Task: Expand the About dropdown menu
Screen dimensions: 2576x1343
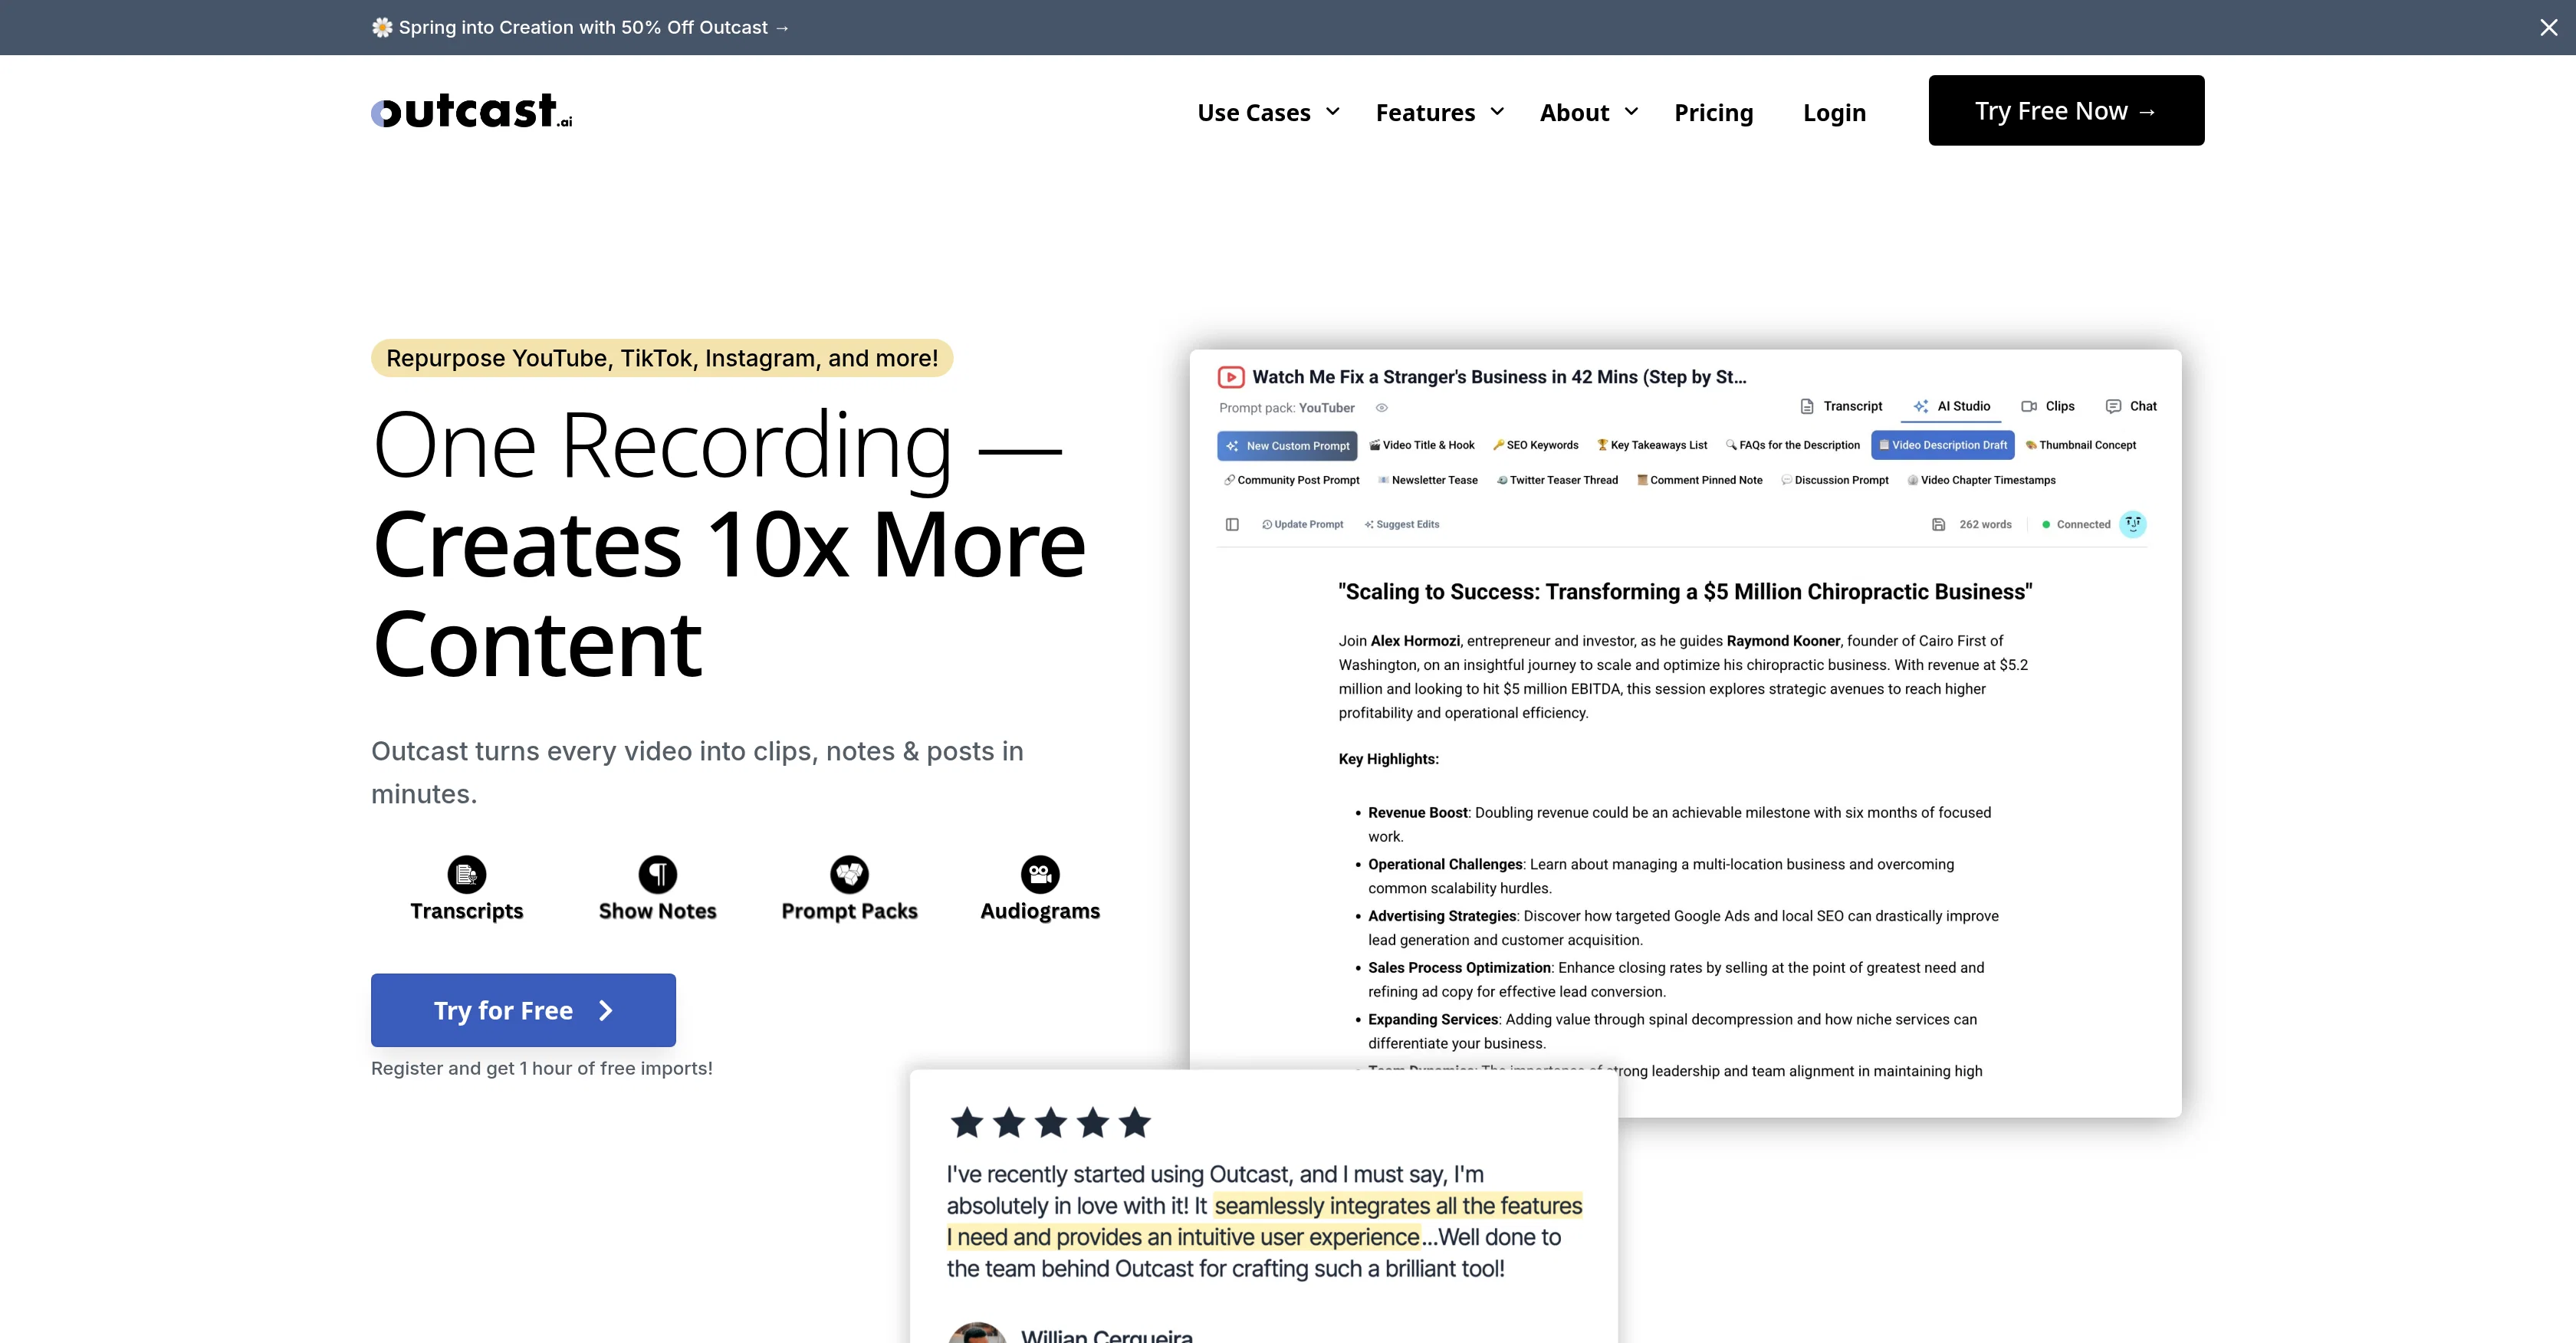Action: point(1589,112)
